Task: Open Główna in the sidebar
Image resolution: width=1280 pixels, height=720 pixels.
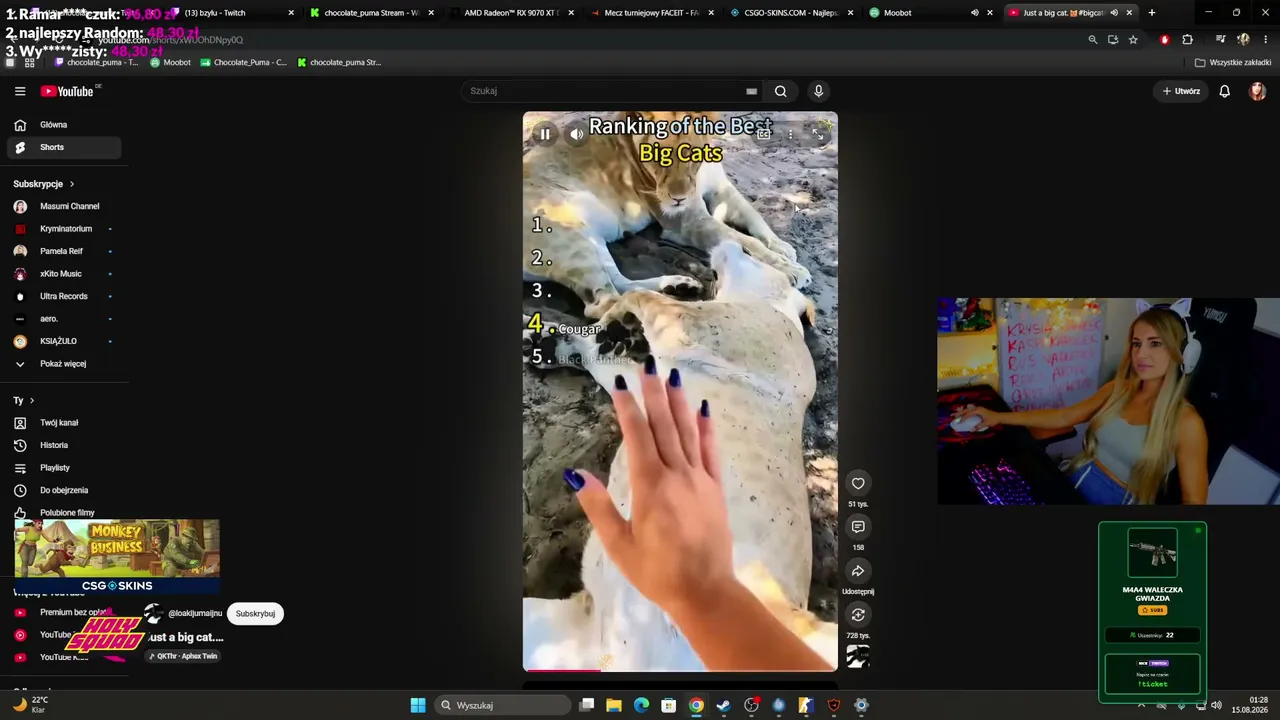Action: click(x=65, y=125)
